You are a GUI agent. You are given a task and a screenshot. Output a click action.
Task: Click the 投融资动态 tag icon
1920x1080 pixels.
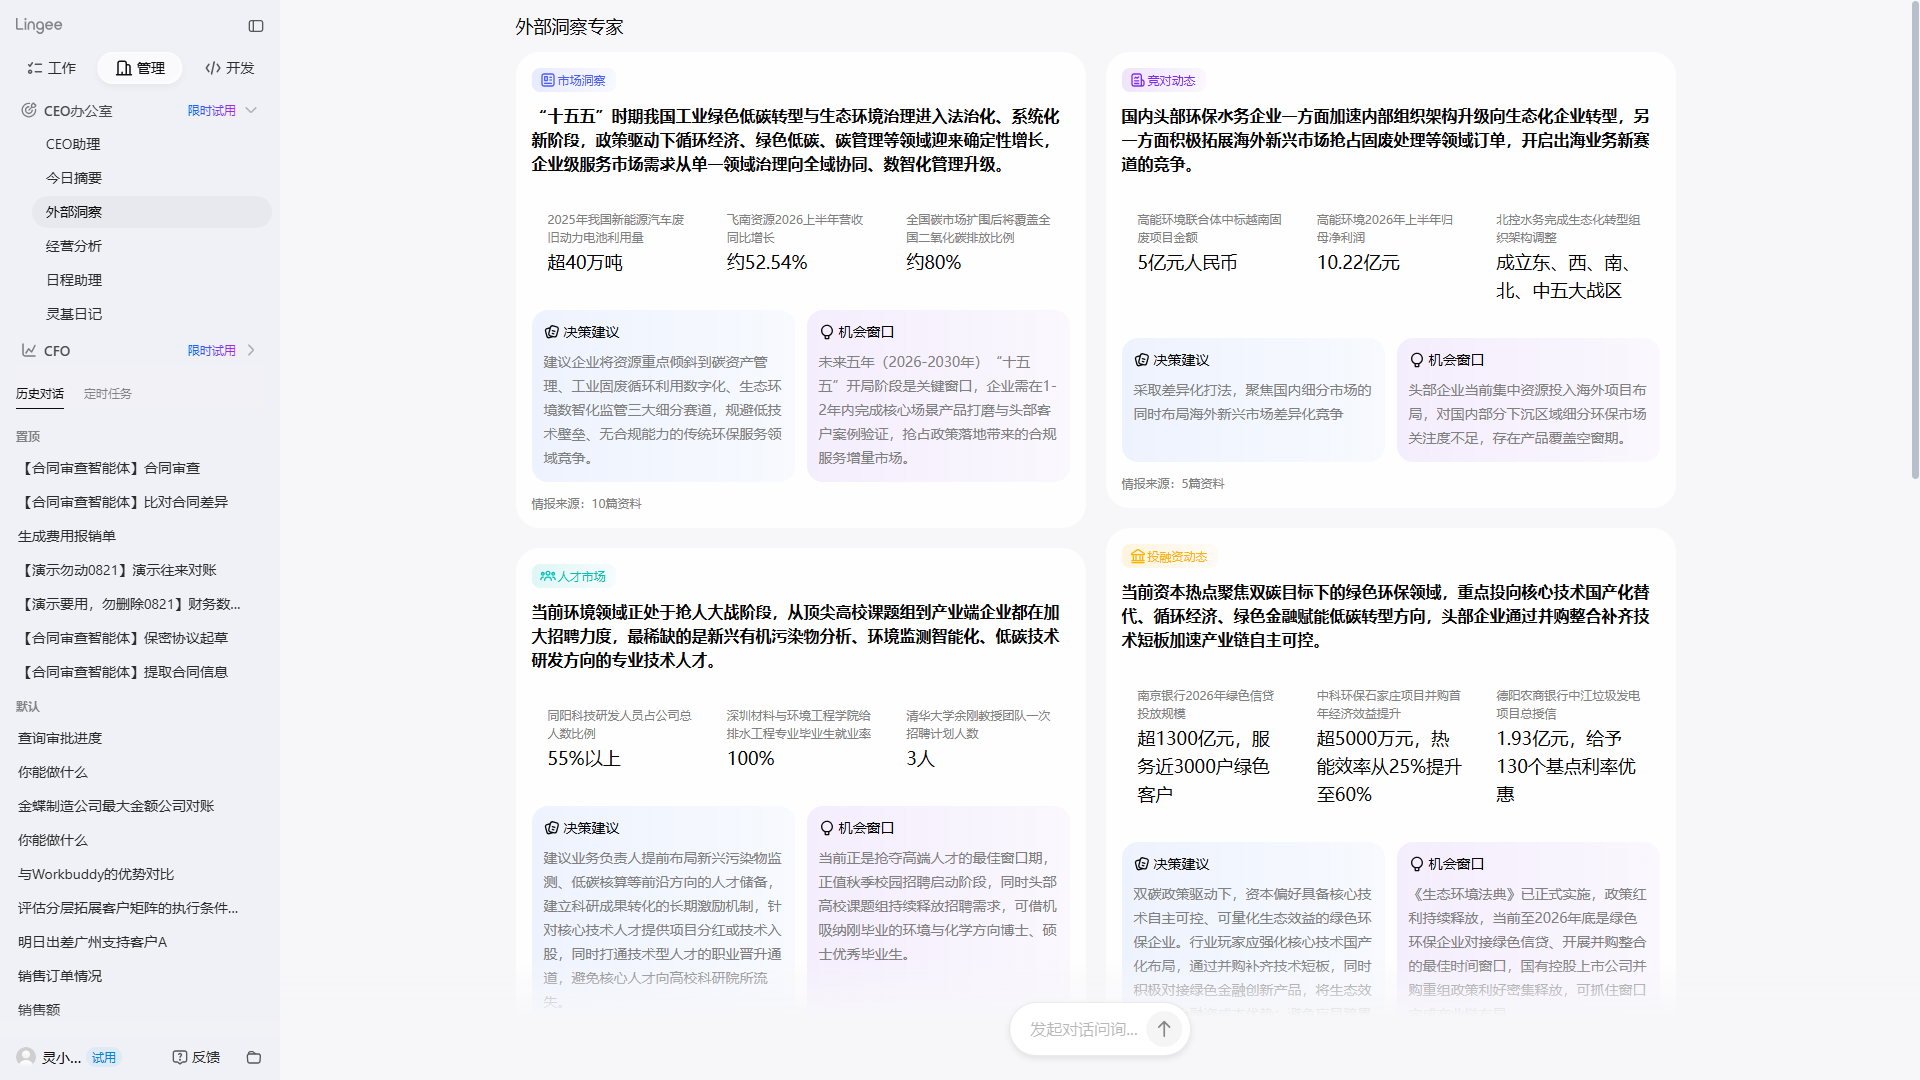(x=1137, y=556)
